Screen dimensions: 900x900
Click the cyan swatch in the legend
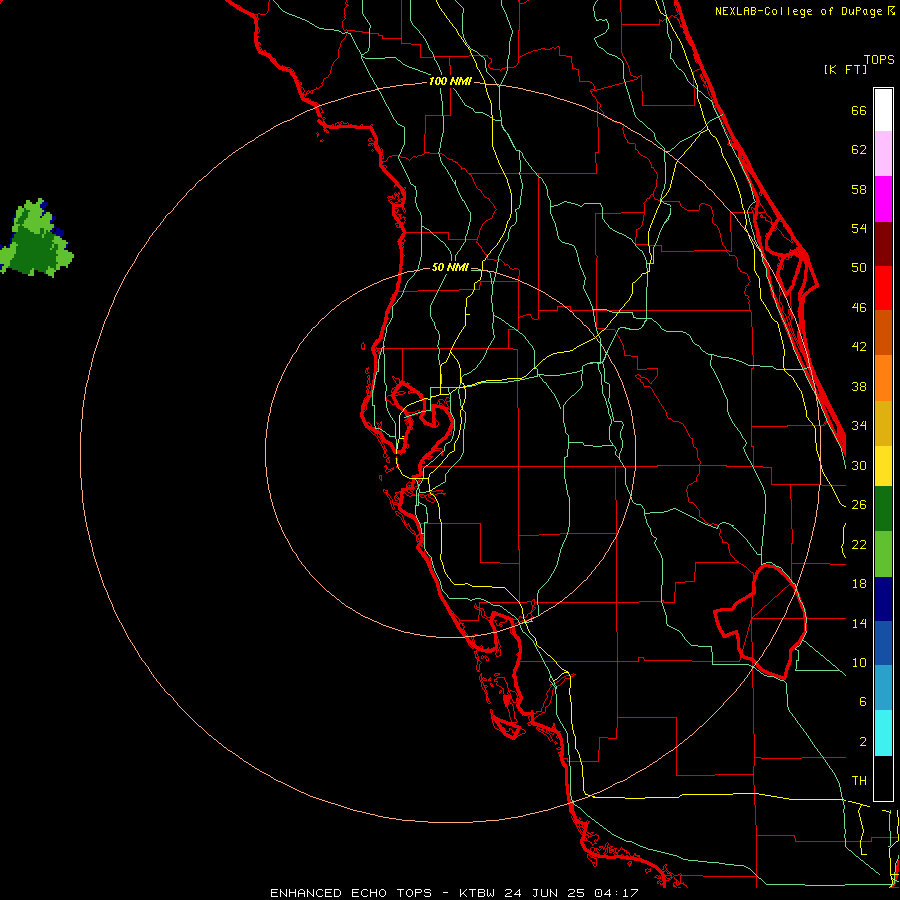coord(883,733)
